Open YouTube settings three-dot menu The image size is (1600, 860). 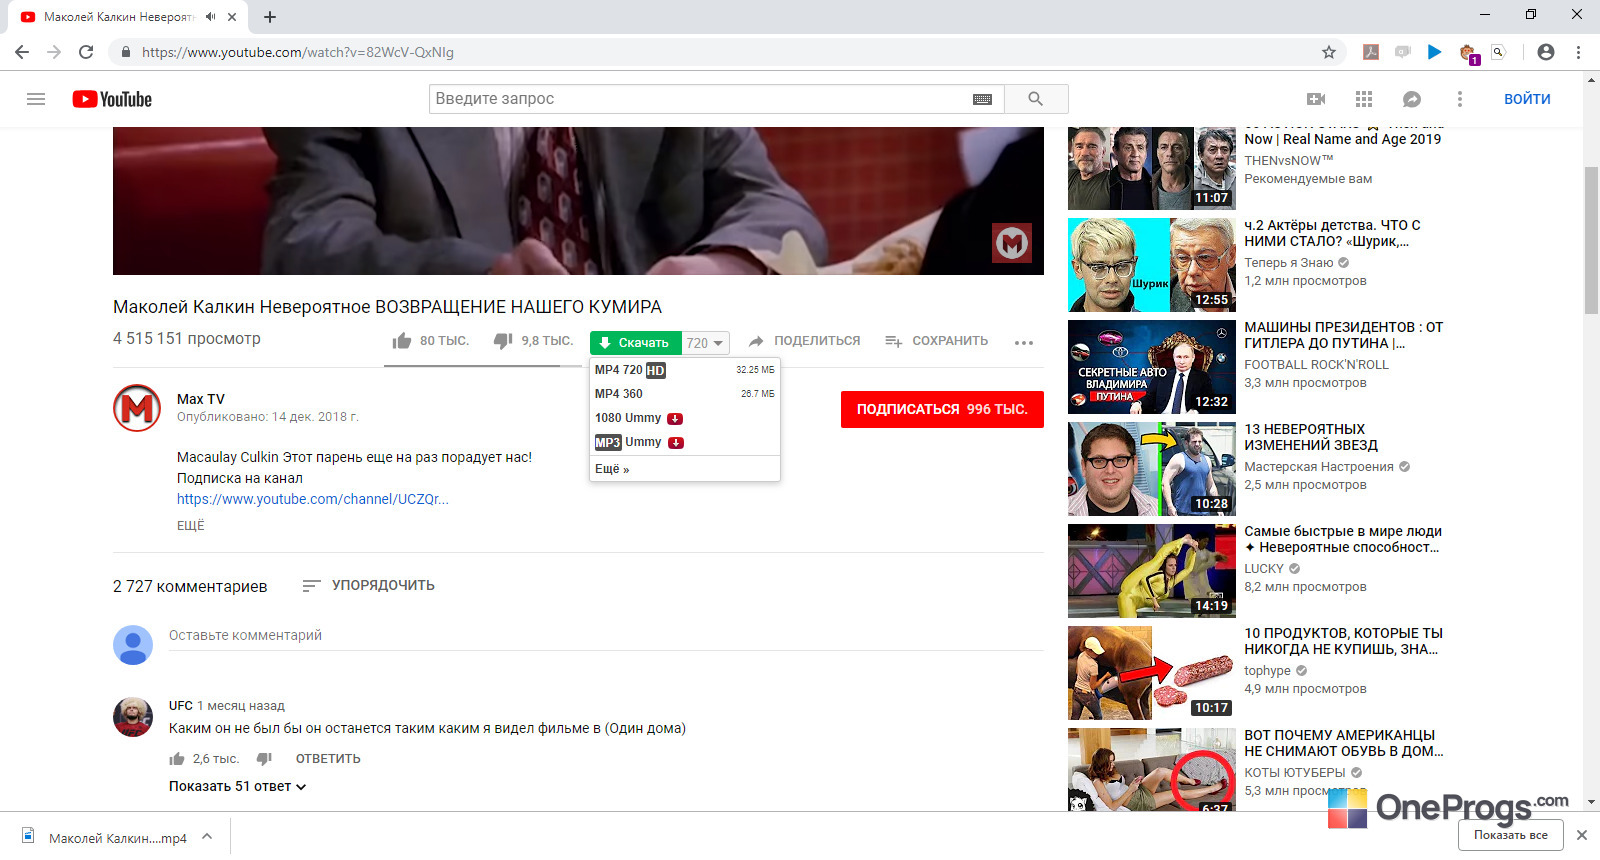click(1460, 99)
